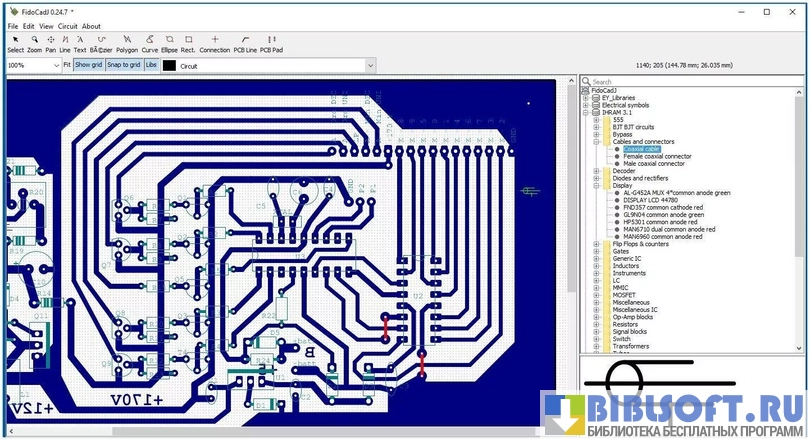Open the 100% zoom level dropdown

[33, 65]
